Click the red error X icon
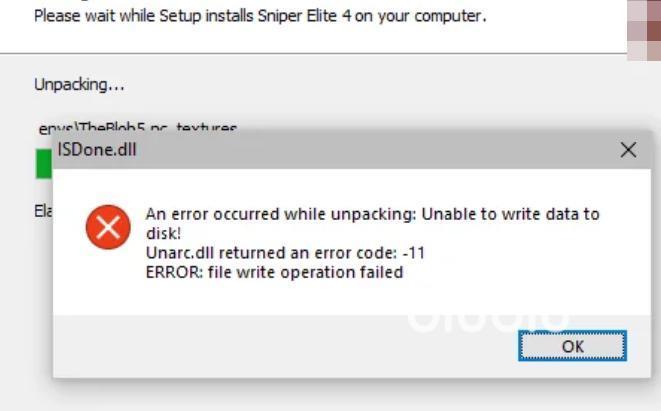This screenshot has height=411, width=661. 107,227
